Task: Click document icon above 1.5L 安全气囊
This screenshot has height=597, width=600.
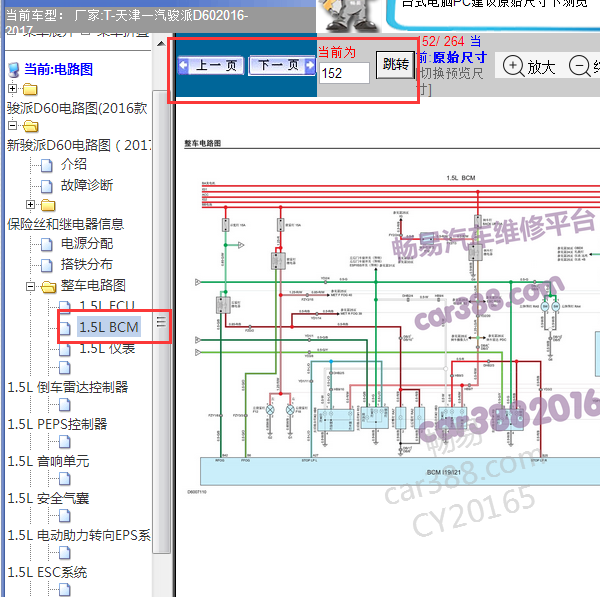Action: tap(65, 479)
